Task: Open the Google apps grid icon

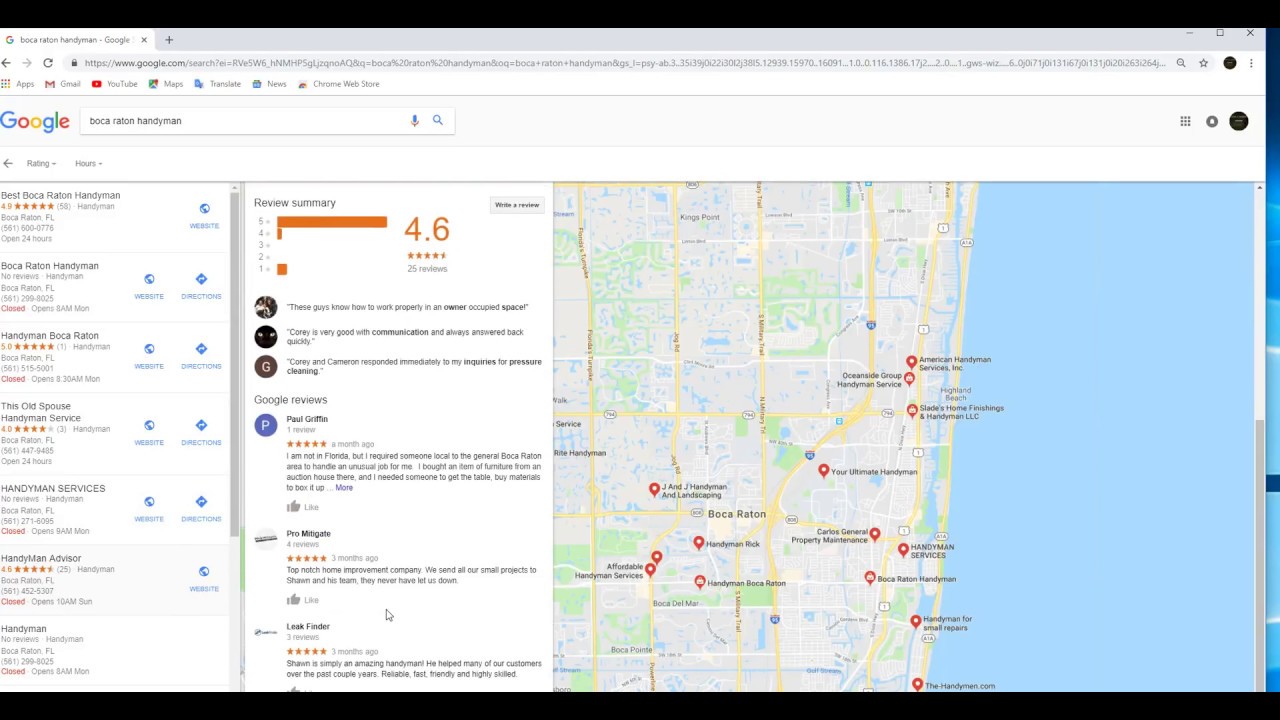Action: point(1185,121)
